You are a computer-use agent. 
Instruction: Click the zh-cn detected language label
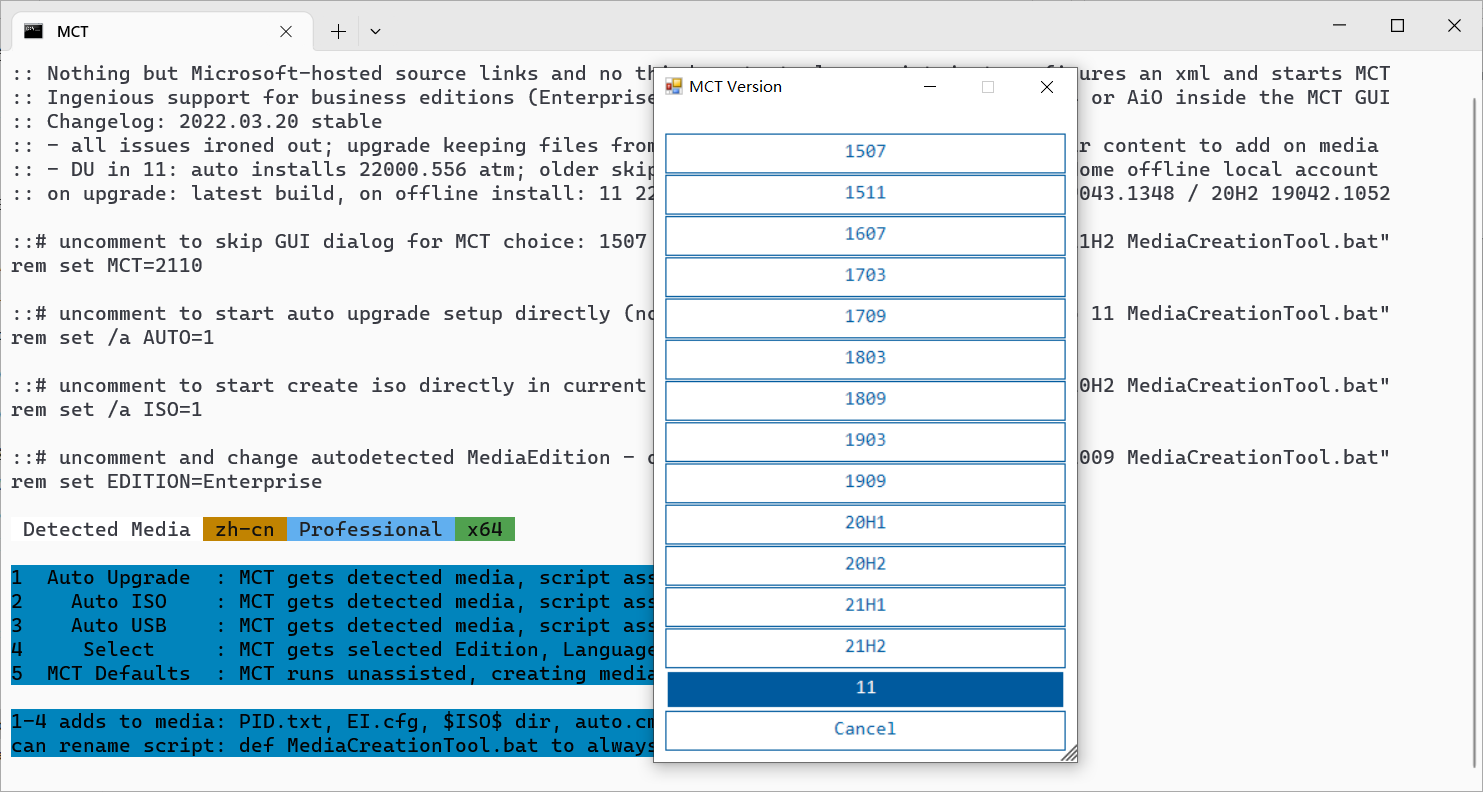click(245, 530)
